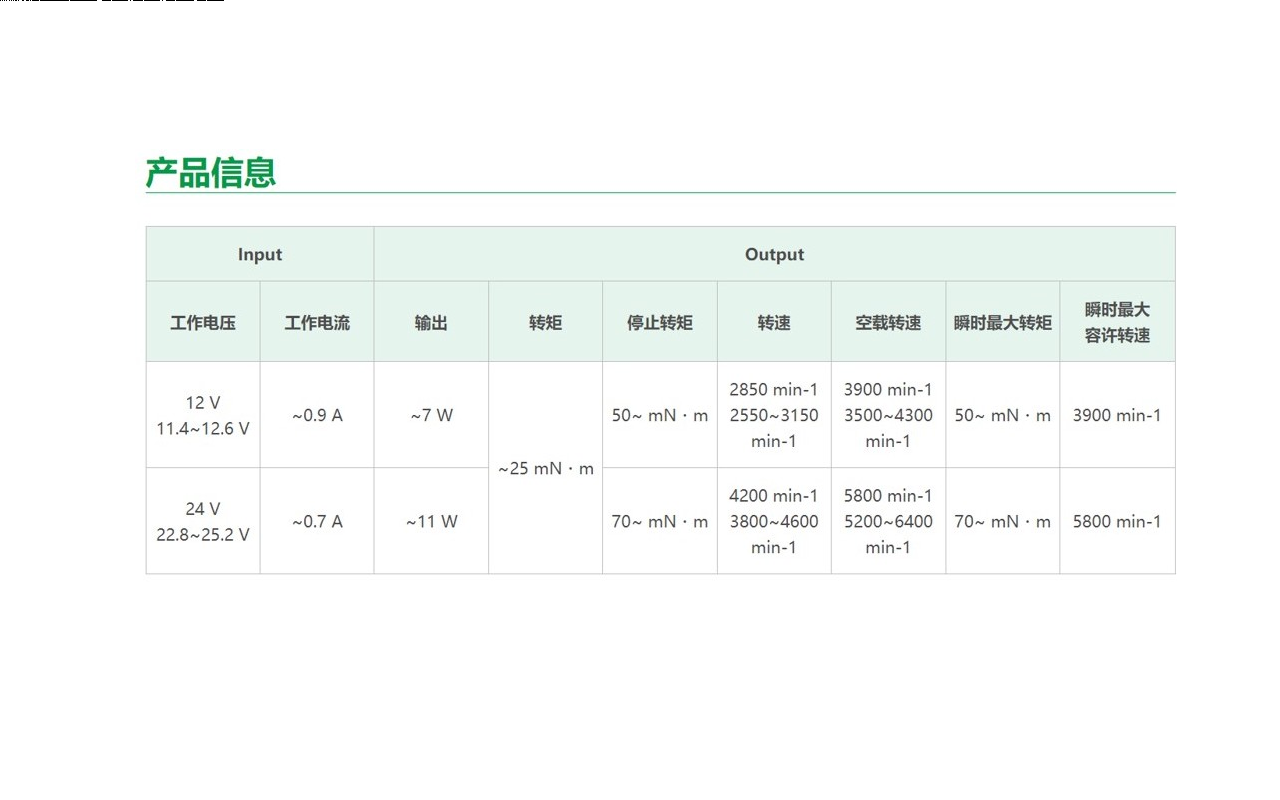
Task: Select the ~7 W output cell
Action: coord(431,415)
